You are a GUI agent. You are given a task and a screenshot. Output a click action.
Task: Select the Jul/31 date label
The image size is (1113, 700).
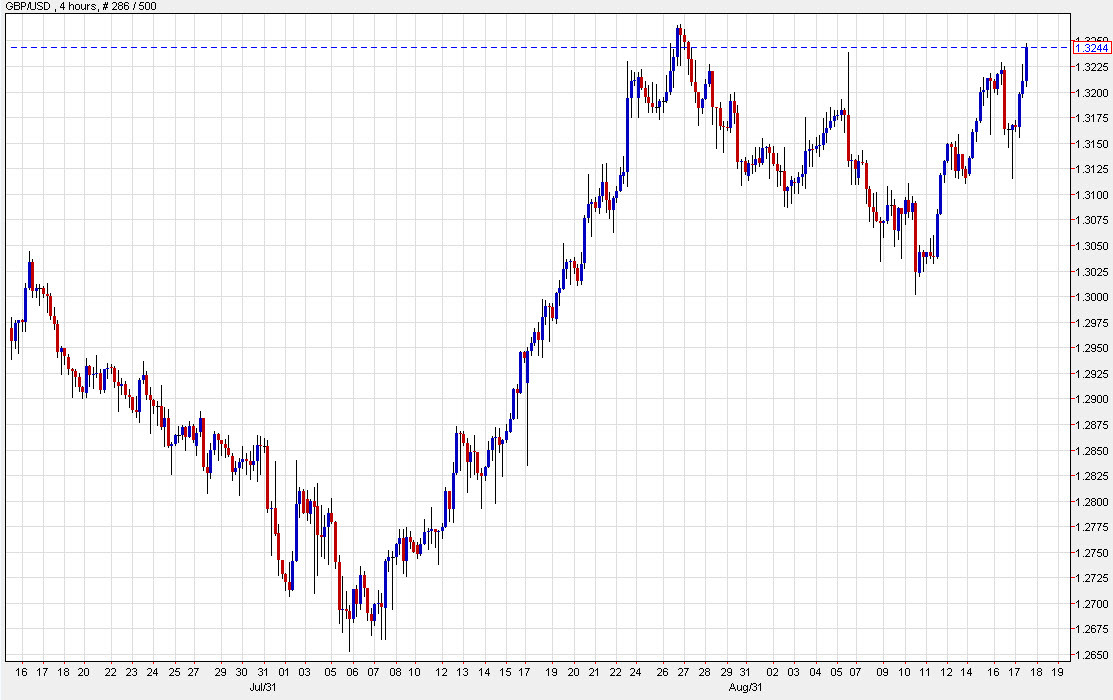[261, 687]
